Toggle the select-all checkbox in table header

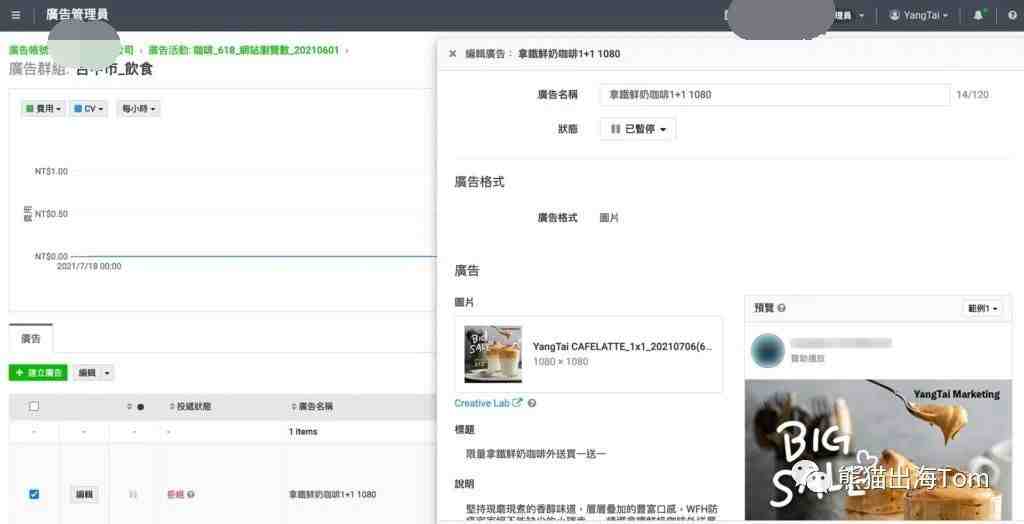point(34,406)
